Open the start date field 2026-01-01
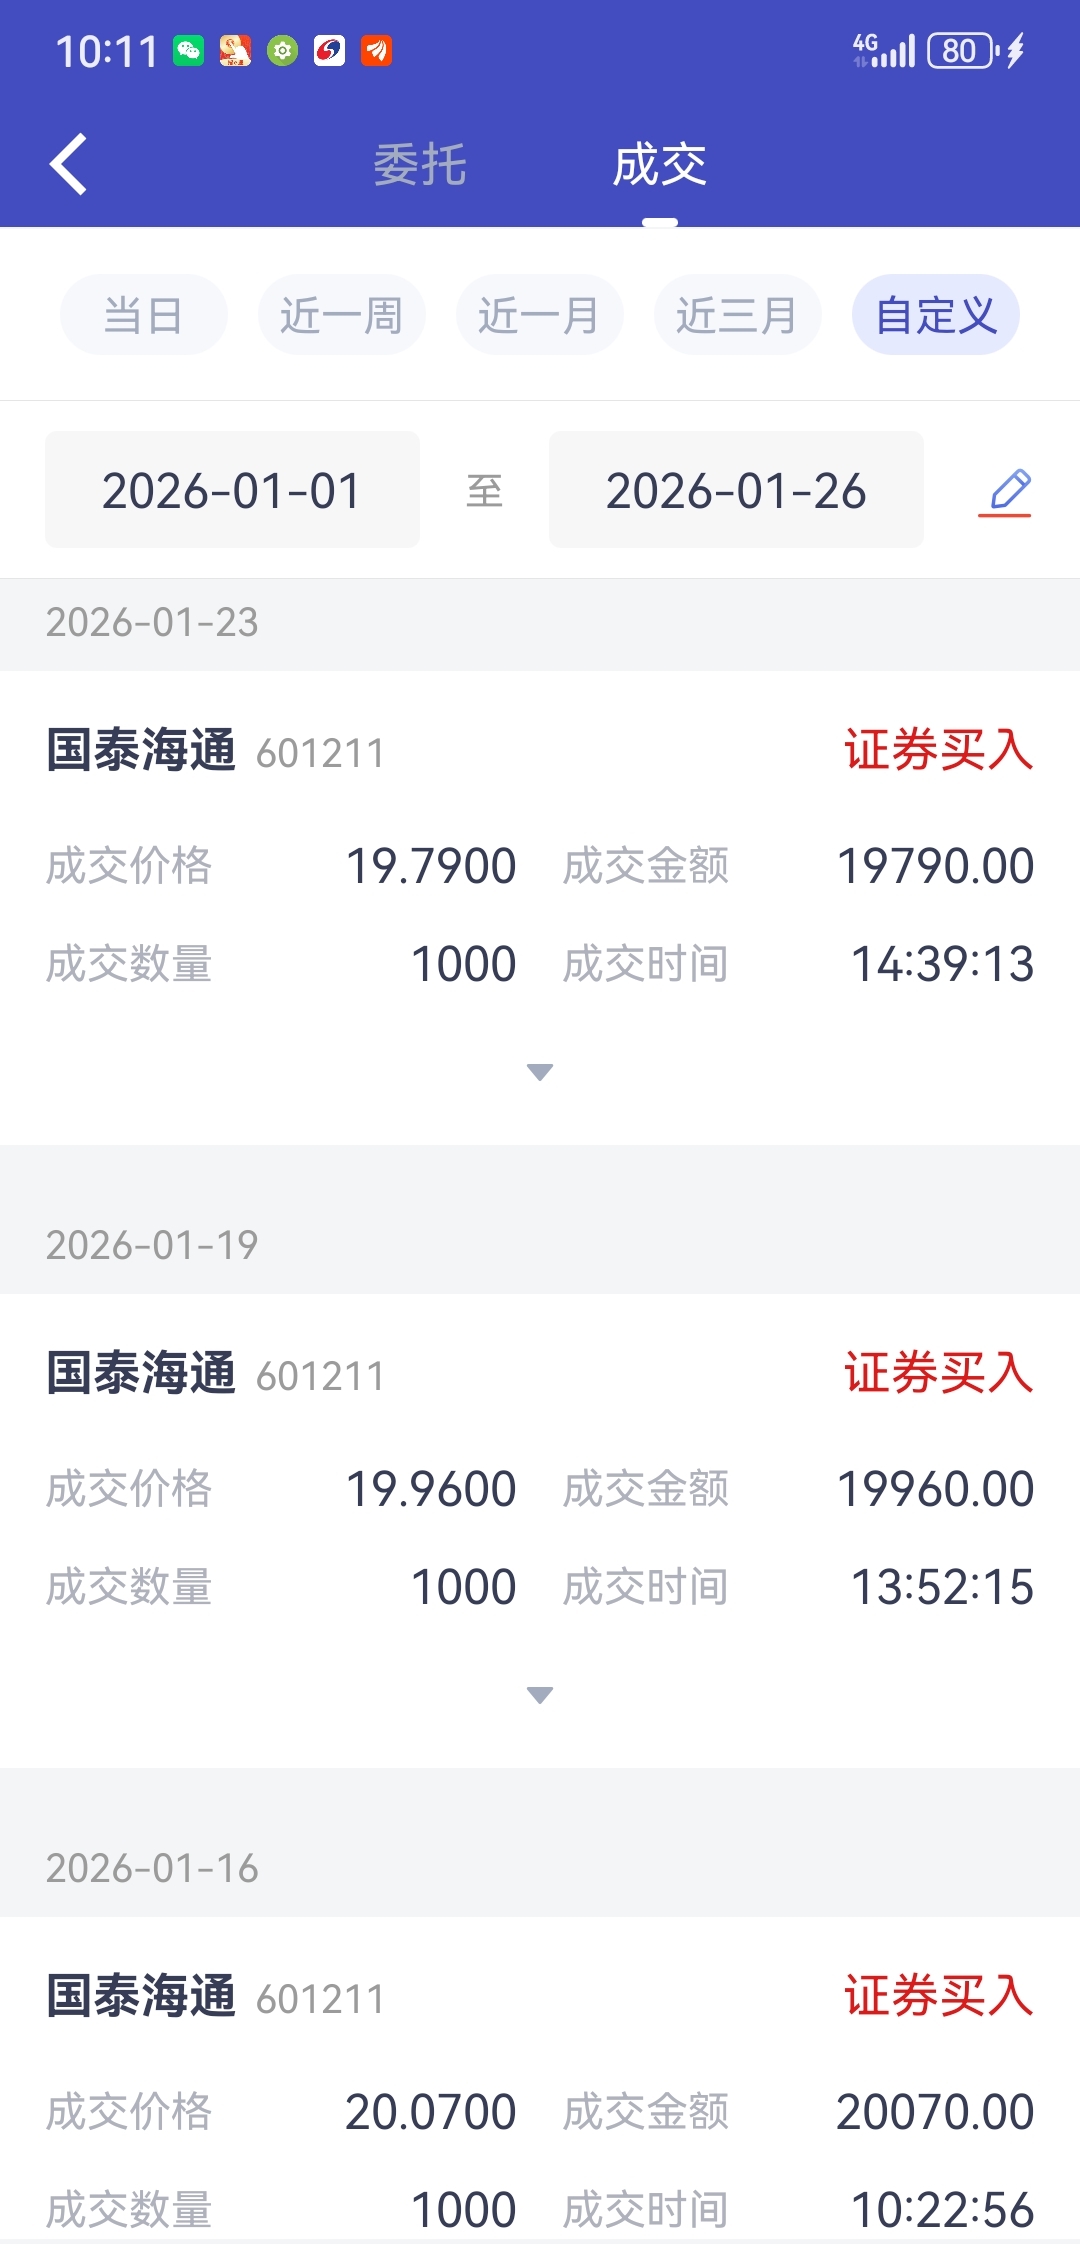 (x=232, y=490)
